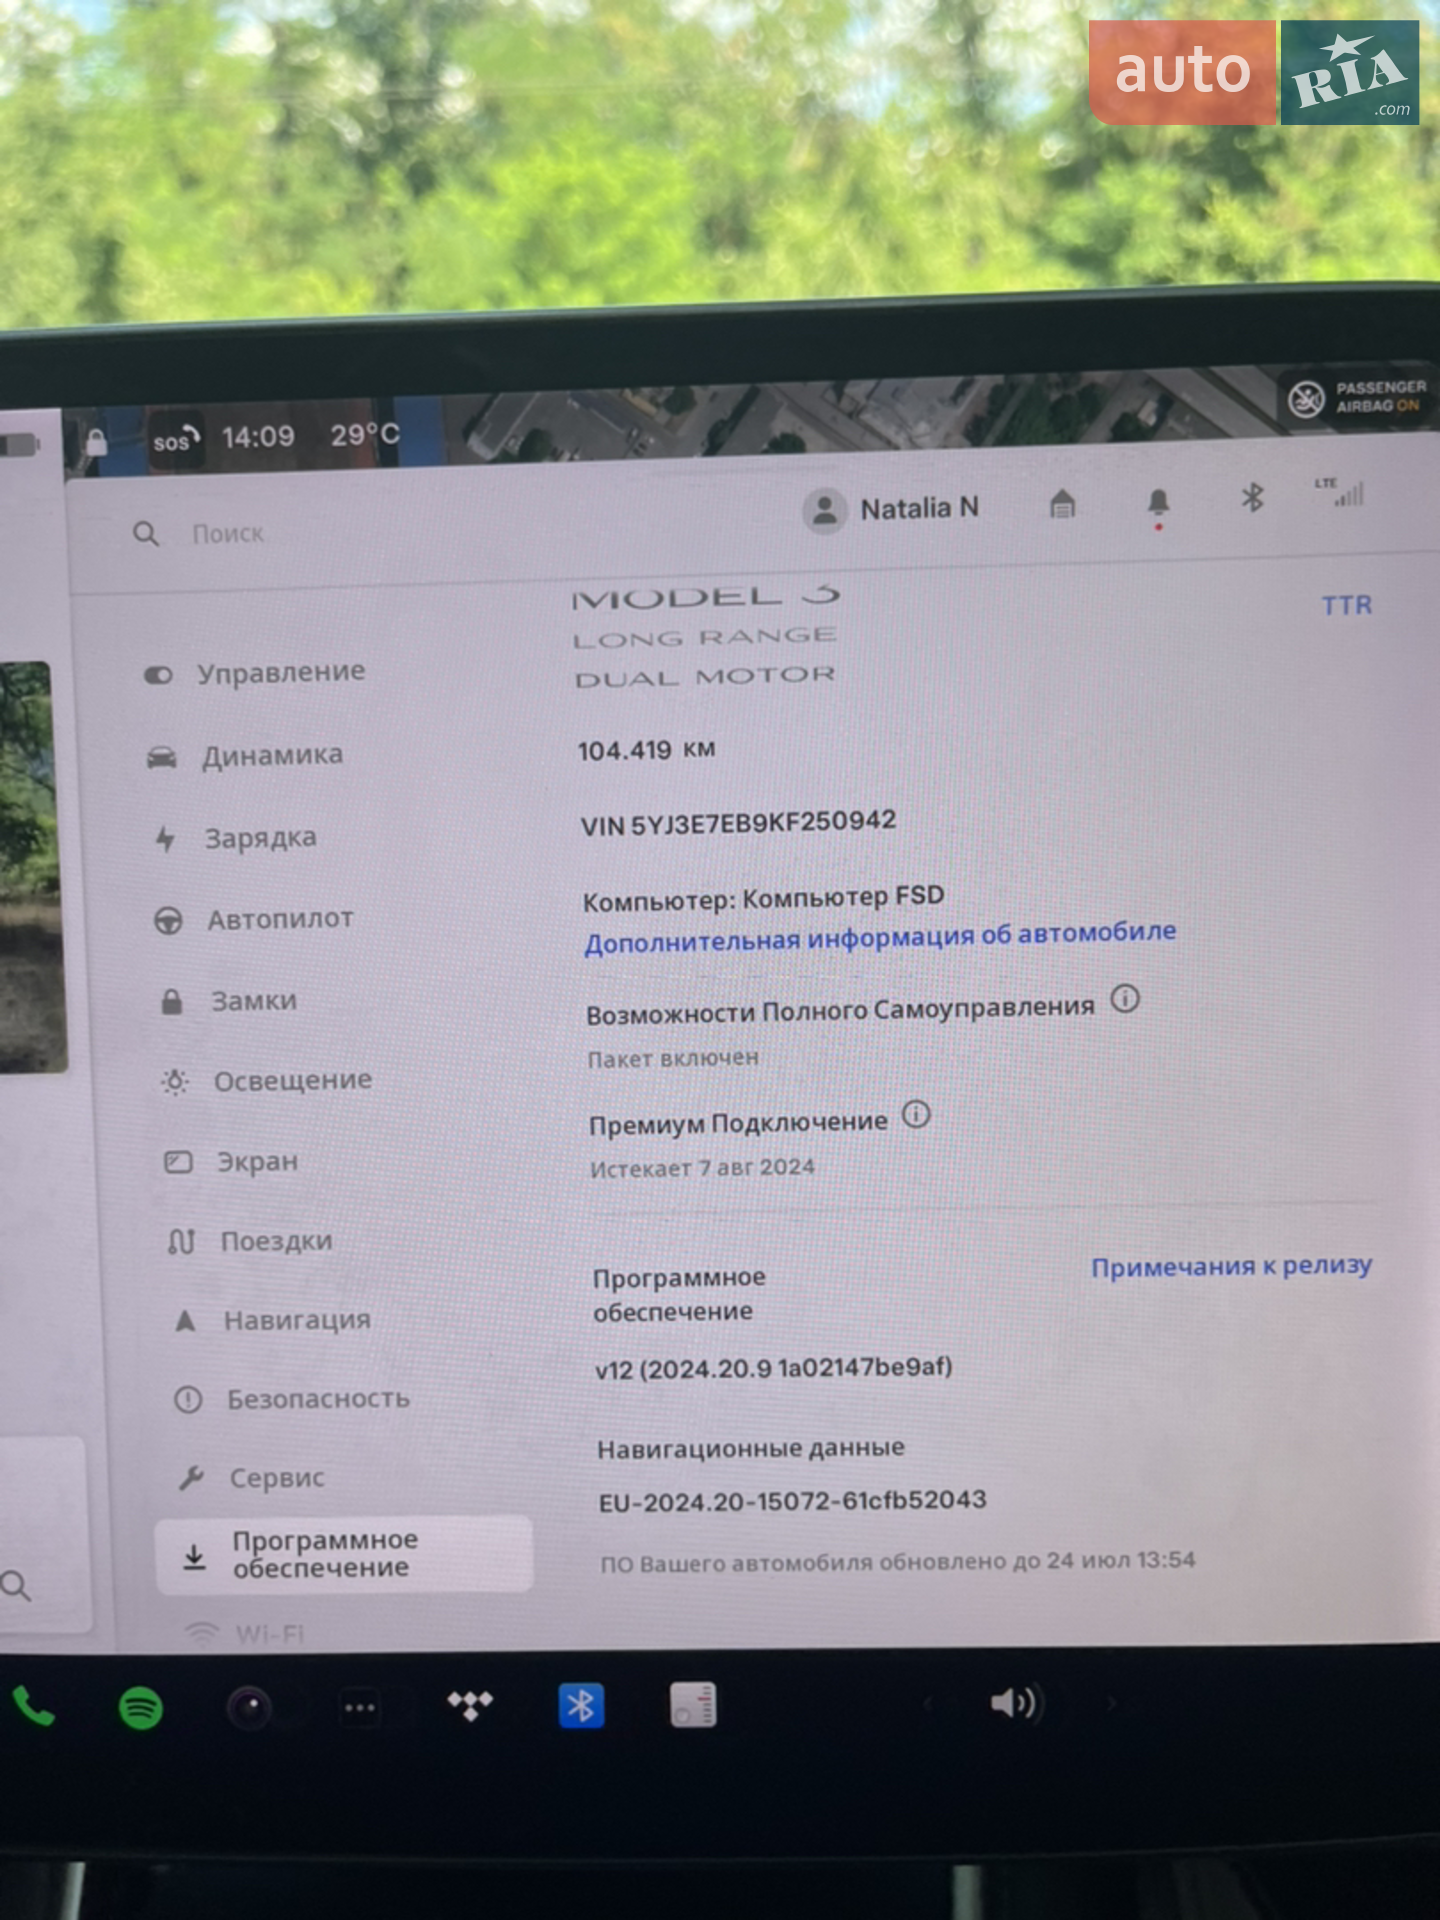This screenshot has width=1440, height=1920.
Task: Open Дополнительная информация об автомобиле link
Action: point(880,937)
